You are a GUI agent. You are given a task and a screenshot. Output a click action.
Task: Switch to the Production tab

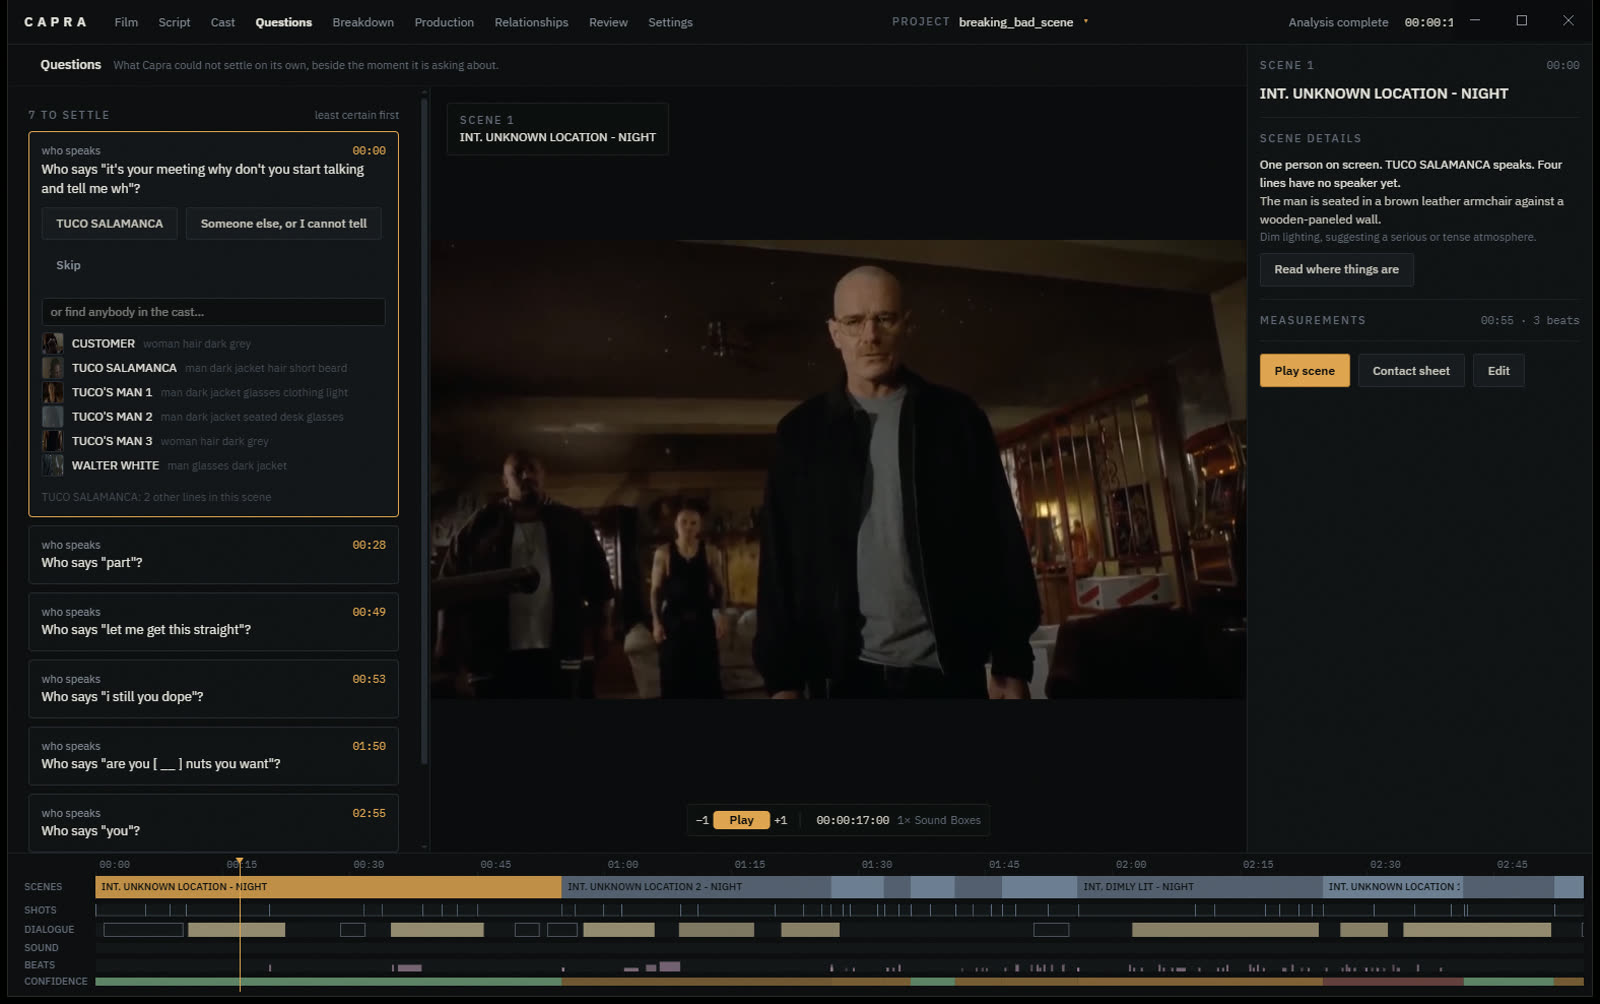coord(444,22)
